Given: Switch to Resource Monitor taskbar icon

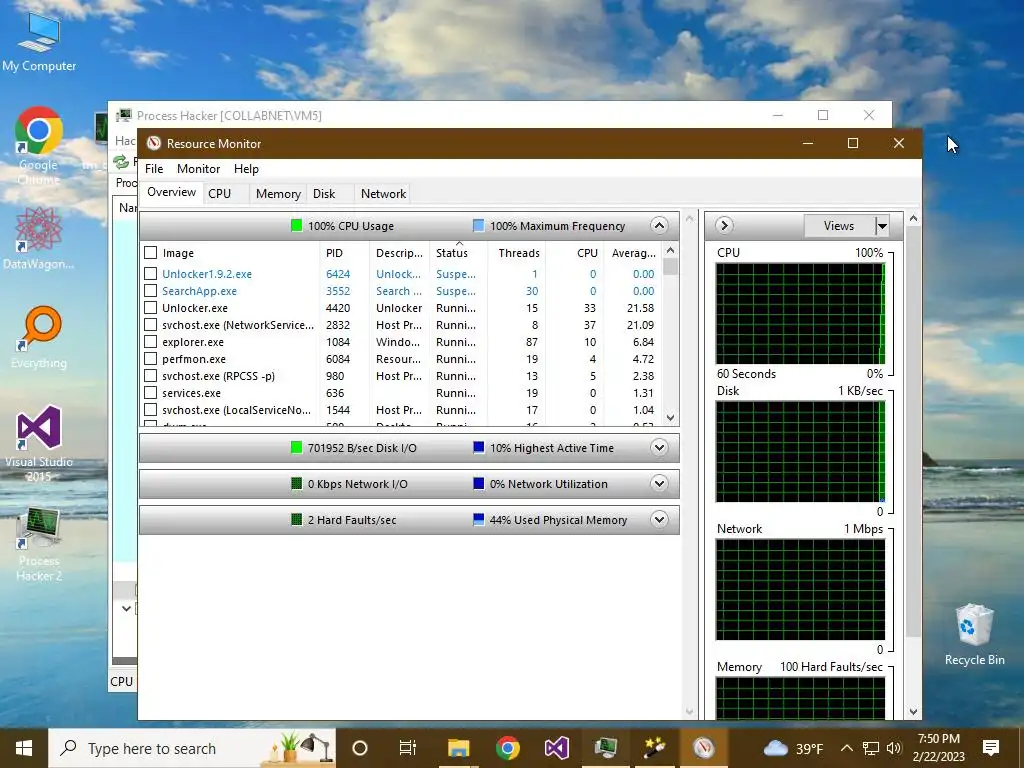Looking at the screenshot, I should [704, 748].
